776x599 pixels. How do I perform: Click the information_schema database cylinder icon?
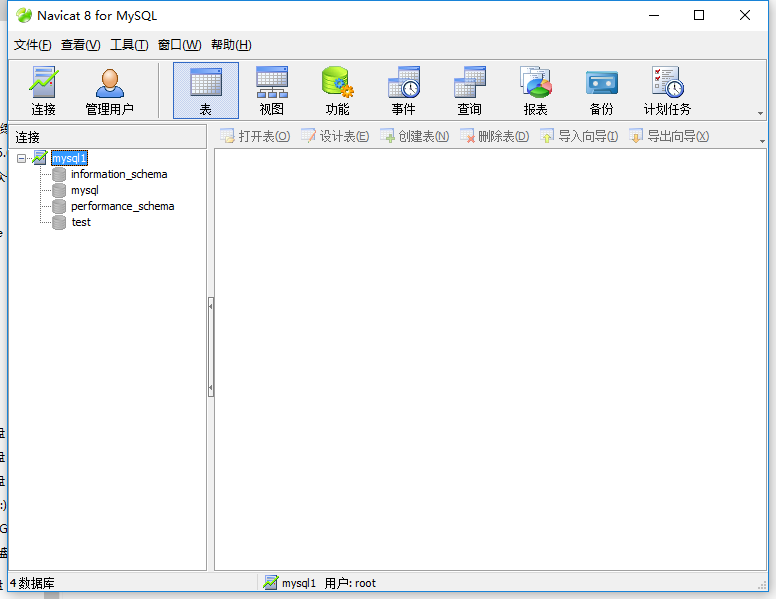59,174
